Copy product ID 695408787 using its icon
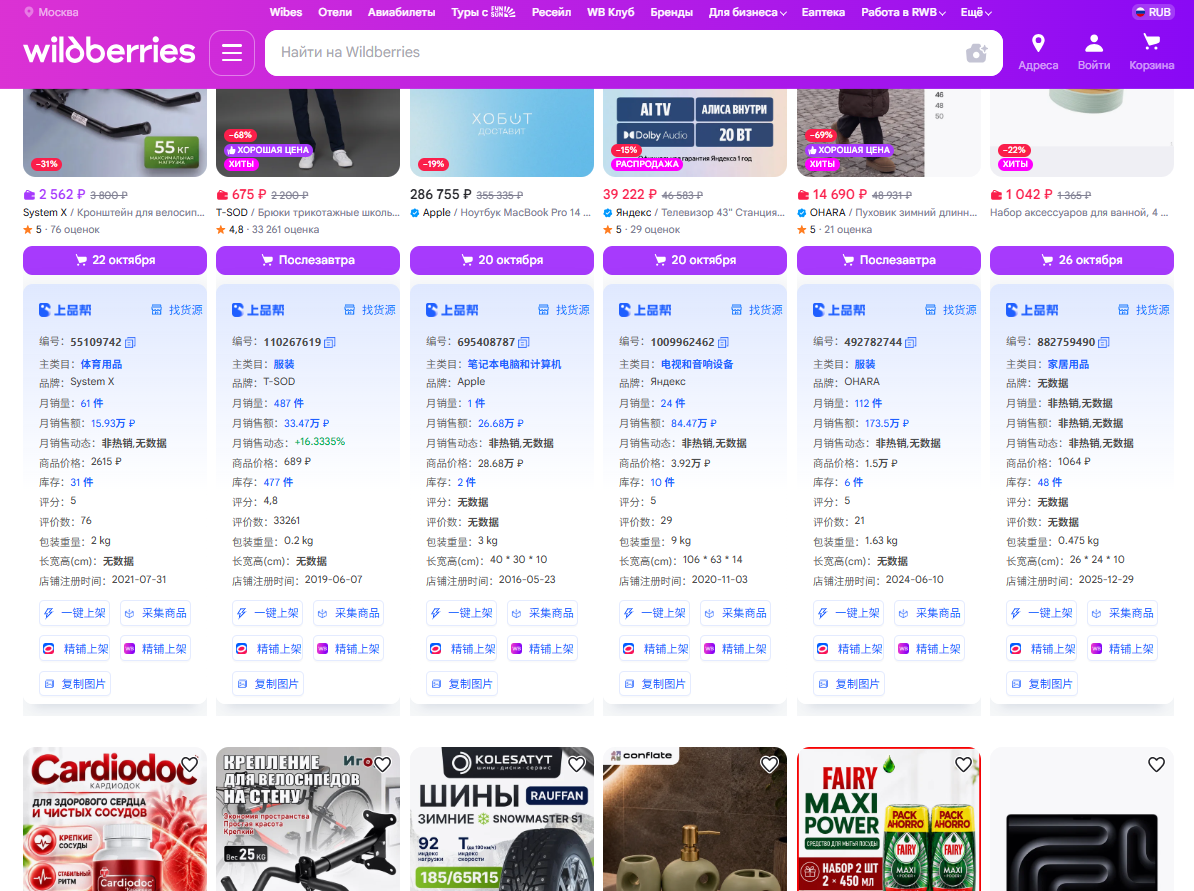Screen dimensions: 1194x891 click(x=524, y=343)
